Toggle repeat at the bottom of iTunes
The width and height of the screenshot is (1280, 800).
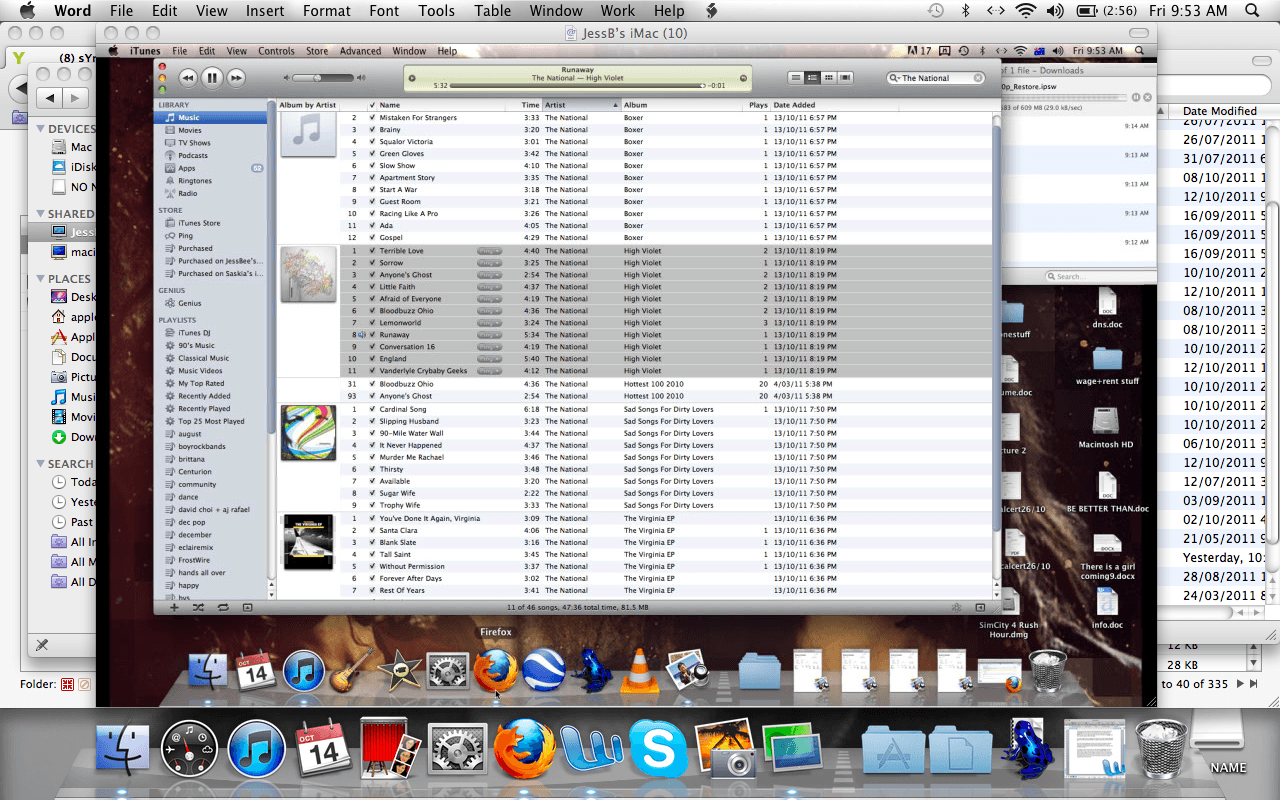coord(222,607)
